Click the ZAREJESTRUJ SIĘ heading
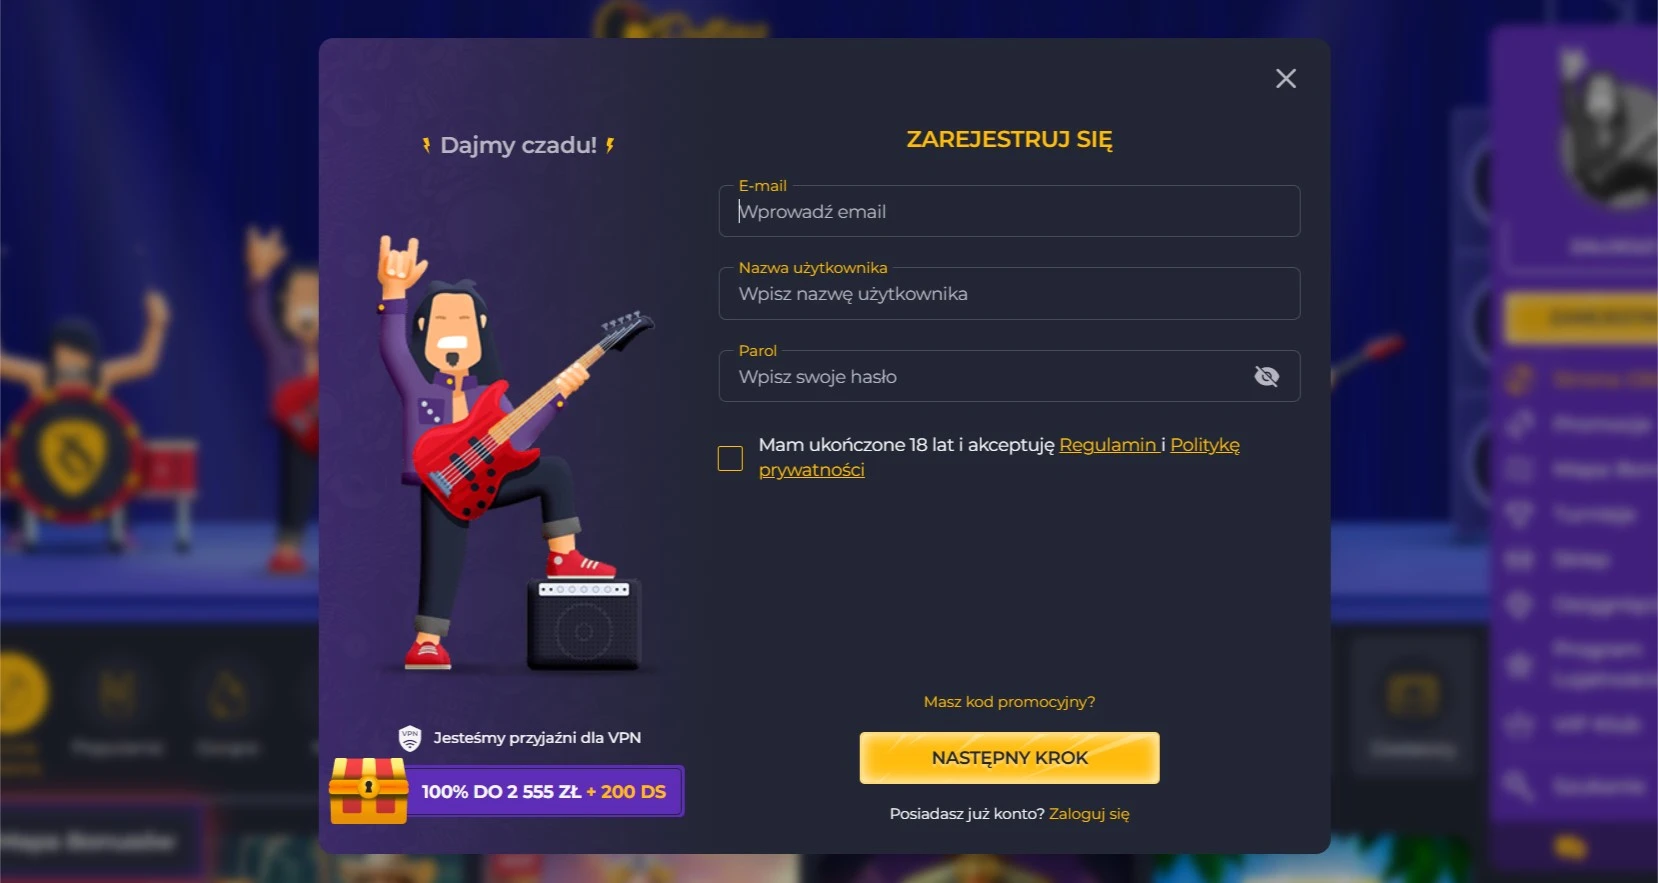Viewport: 1658px width, 883px height. point(1009,139)
